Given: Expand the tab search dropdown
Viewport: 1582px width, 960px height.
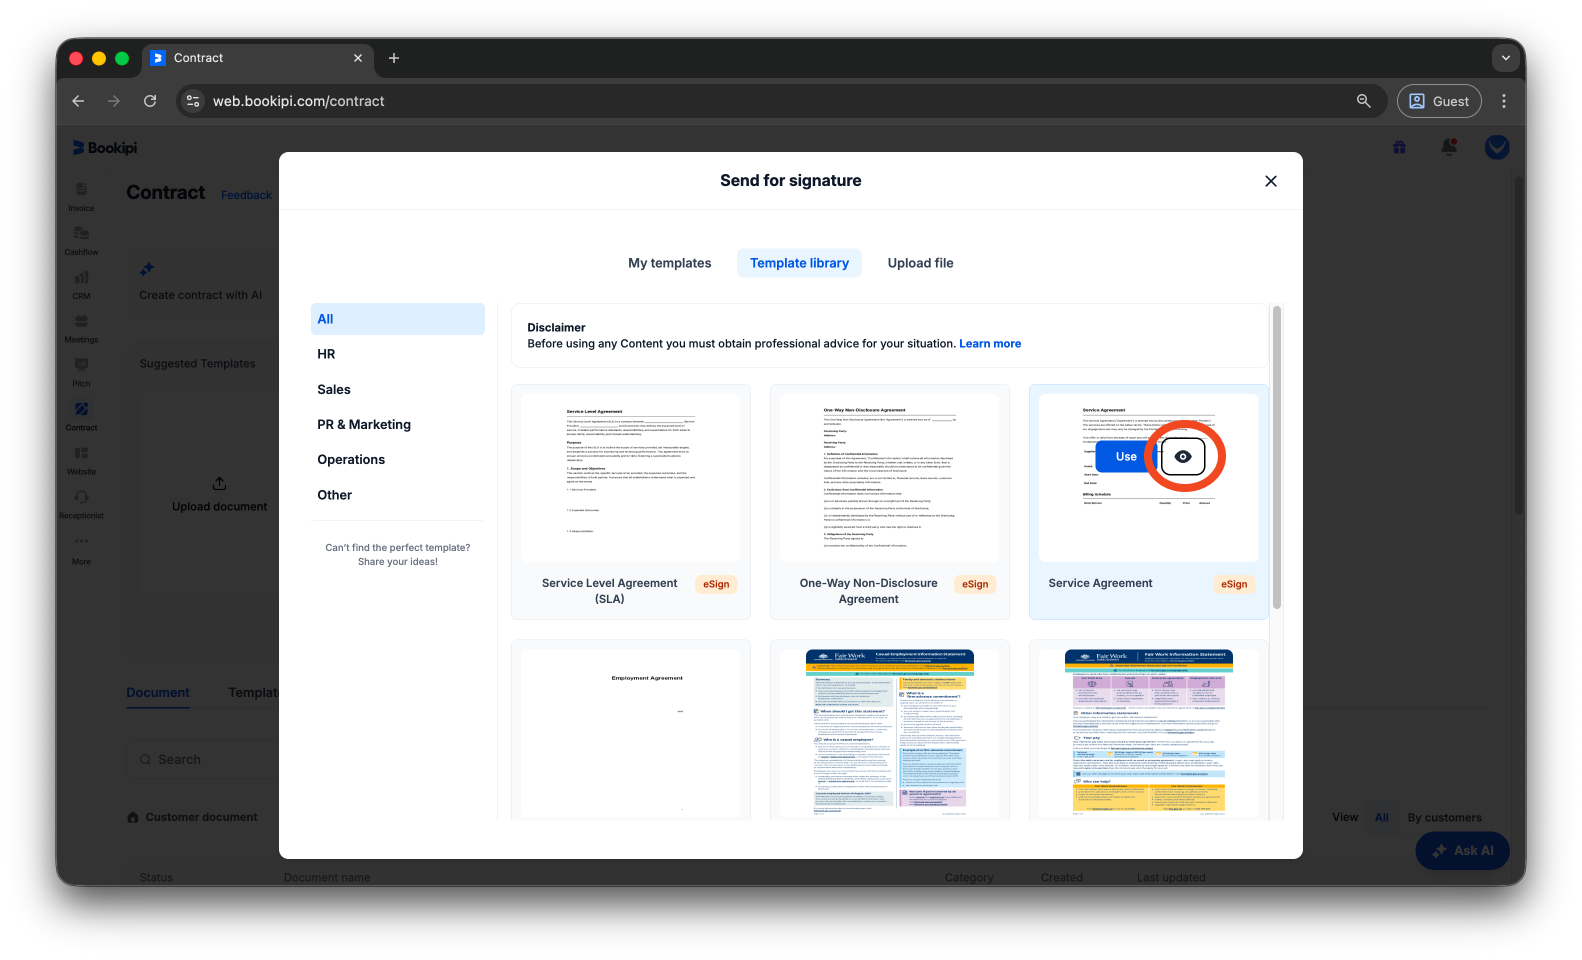Looking at the screenshot, I should coord(1506,58).
